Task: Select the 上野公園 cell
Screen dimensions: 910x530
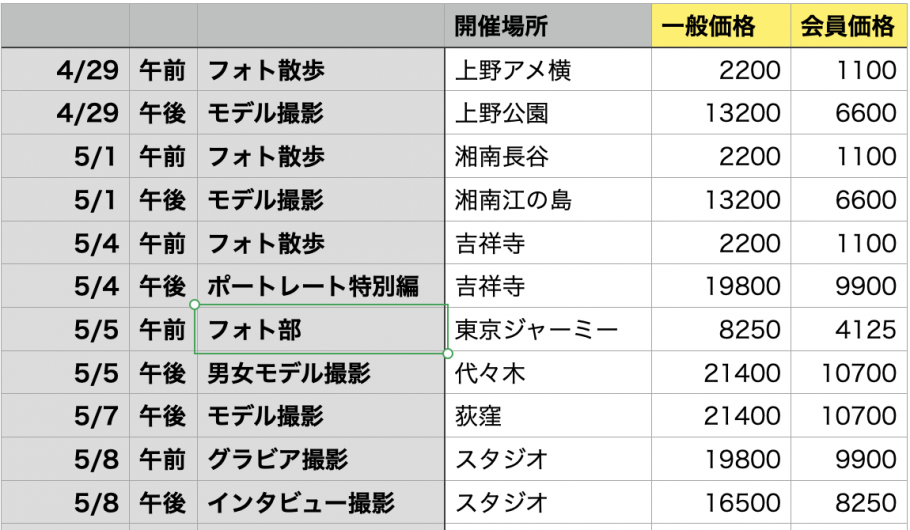Action: (x=548, y=113)
